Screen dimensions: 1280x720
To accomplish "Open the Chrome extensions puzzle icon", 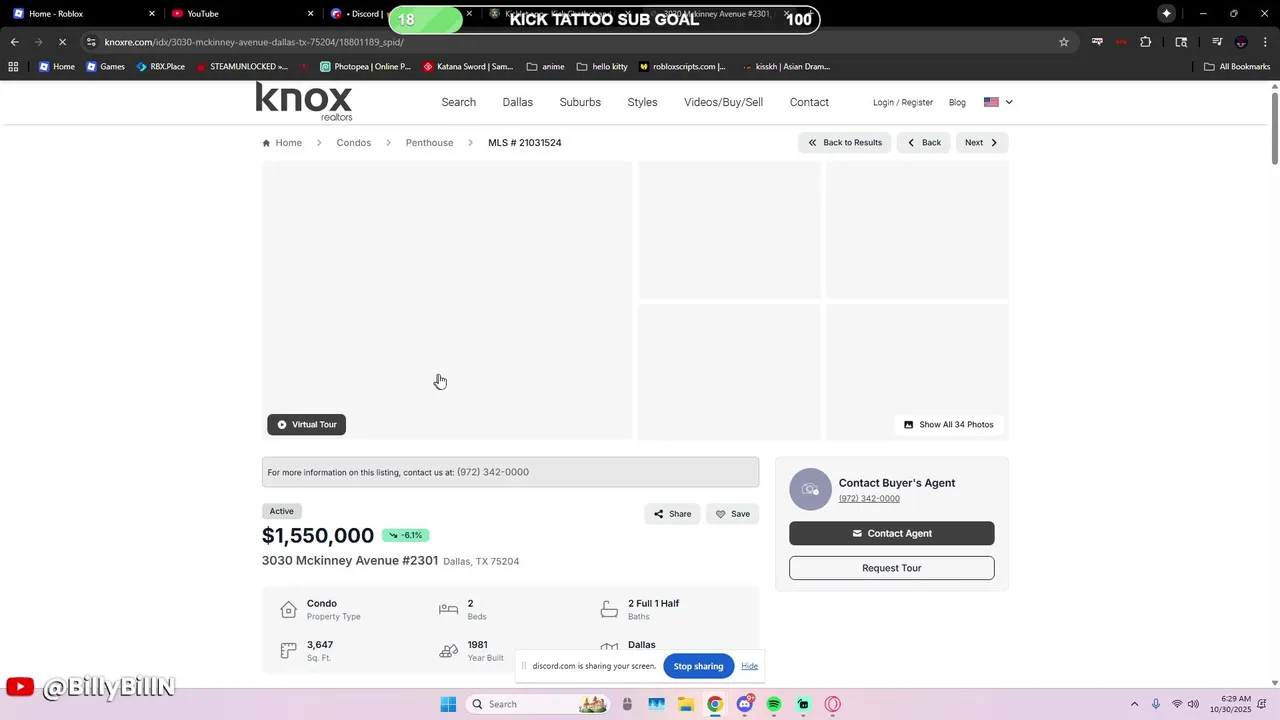I will click(1146, 42).
